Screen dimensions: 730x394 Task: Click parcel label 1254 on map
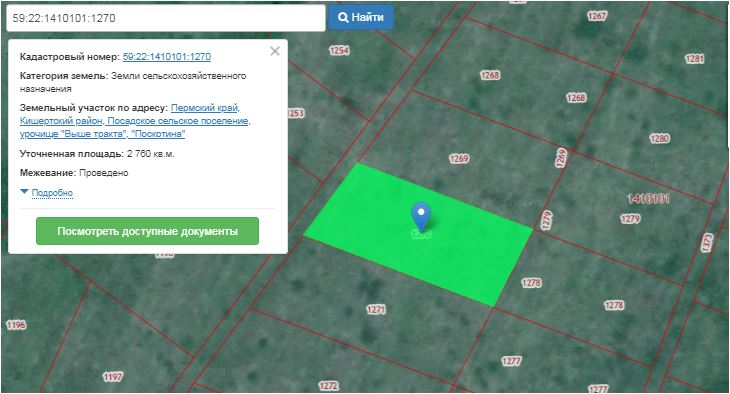click(x=339, y=50)
